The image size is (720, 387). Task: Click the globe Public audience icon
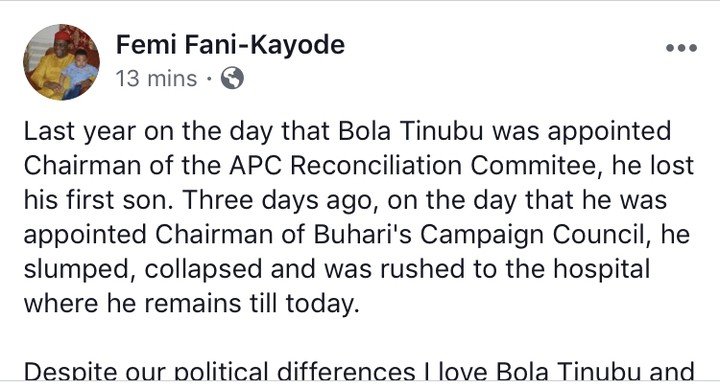click(x=232, y=78)
